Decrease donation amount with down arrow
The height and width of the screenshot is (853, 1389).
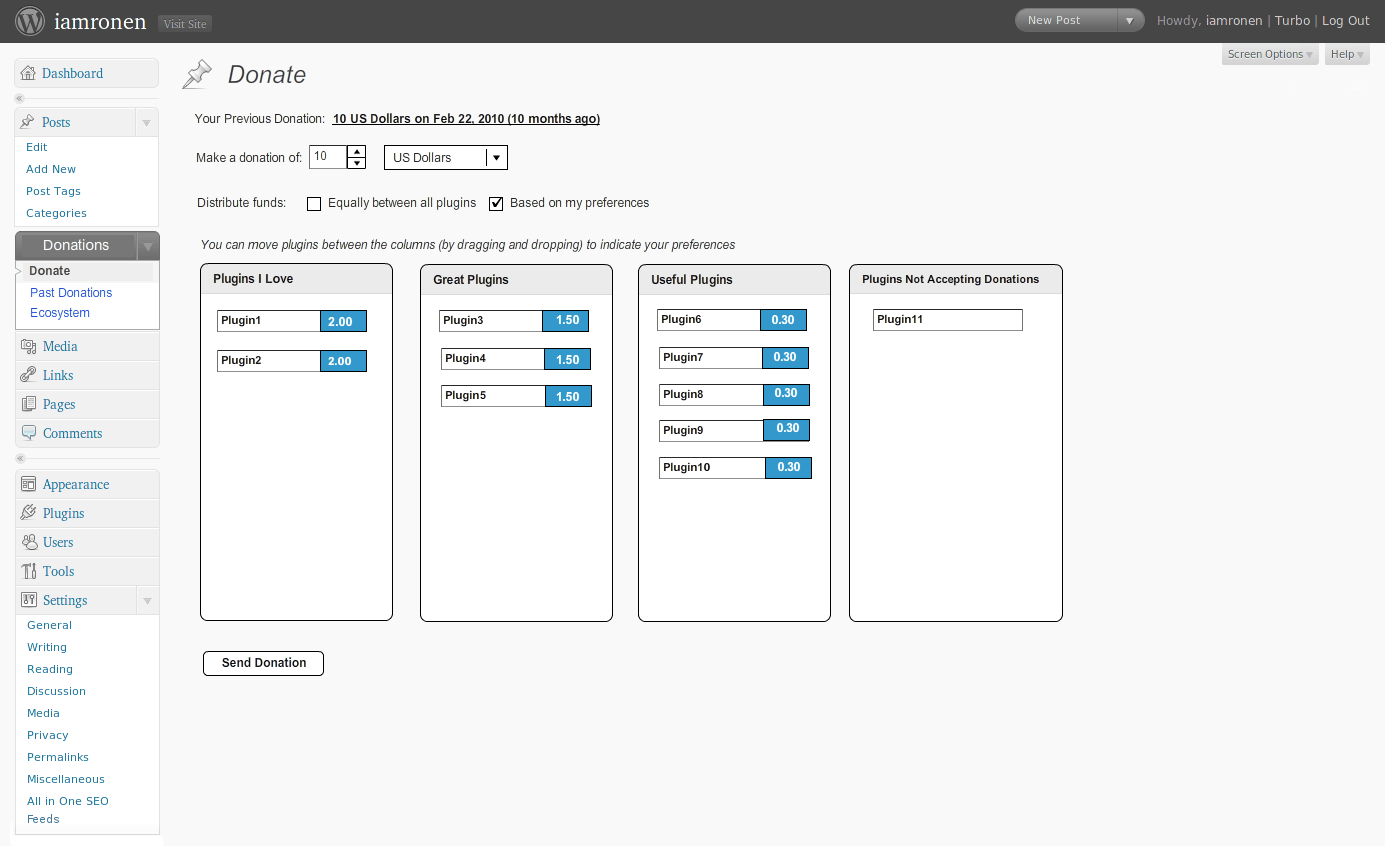tap(356, 163)
